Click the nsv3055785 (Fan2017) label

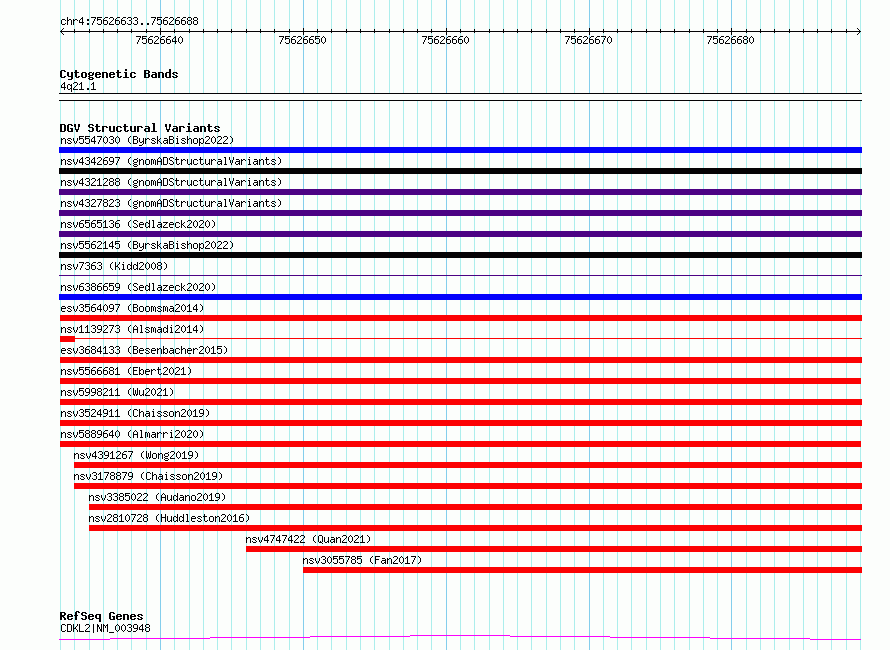(362, 560)
